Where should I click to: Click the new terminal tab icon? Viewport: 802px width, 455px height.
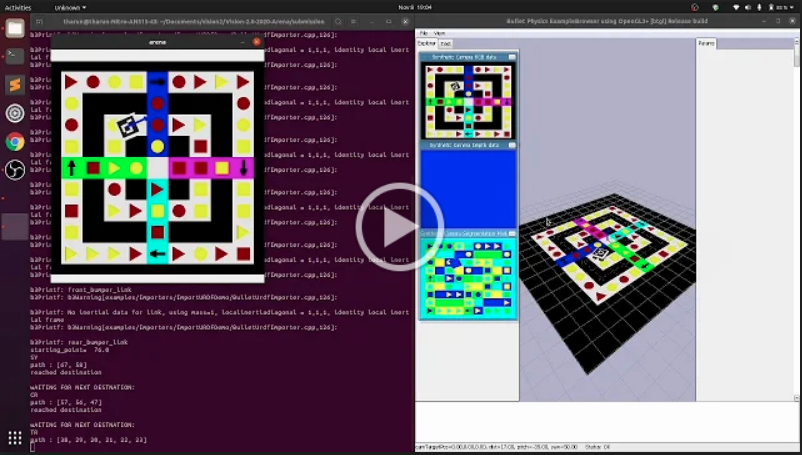(x=37, y=20)
